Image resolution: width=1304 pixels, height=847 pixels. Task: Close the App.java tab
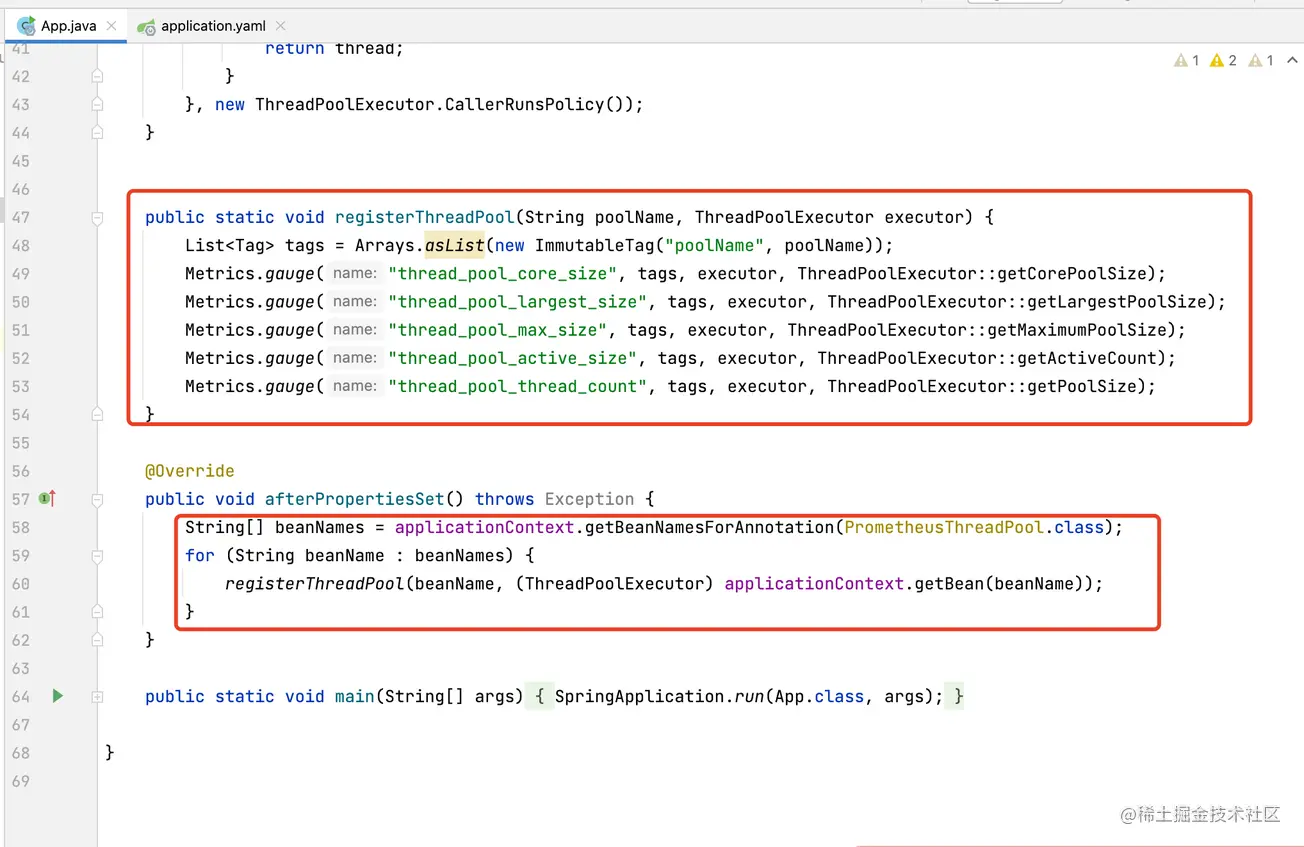[111, 27]
